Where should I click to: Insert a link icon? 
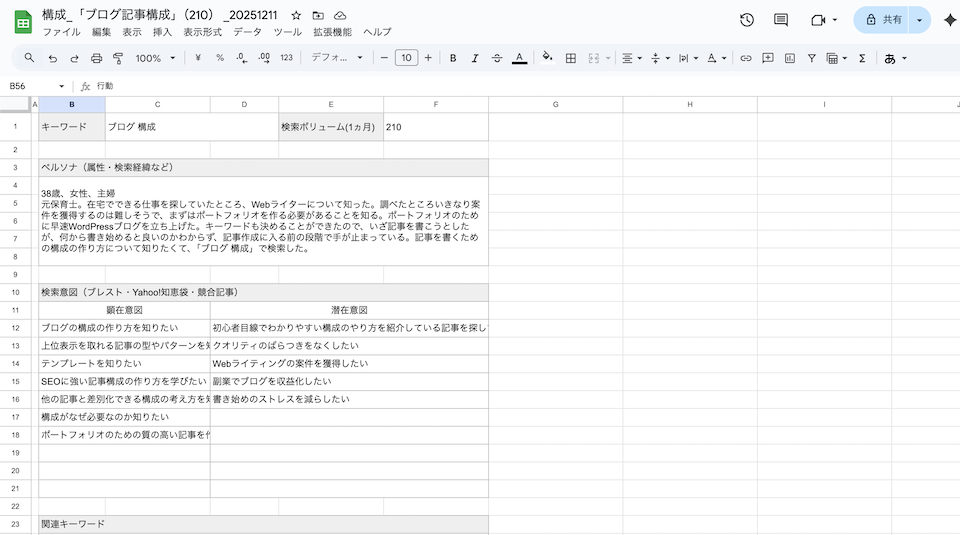(746, 58)
